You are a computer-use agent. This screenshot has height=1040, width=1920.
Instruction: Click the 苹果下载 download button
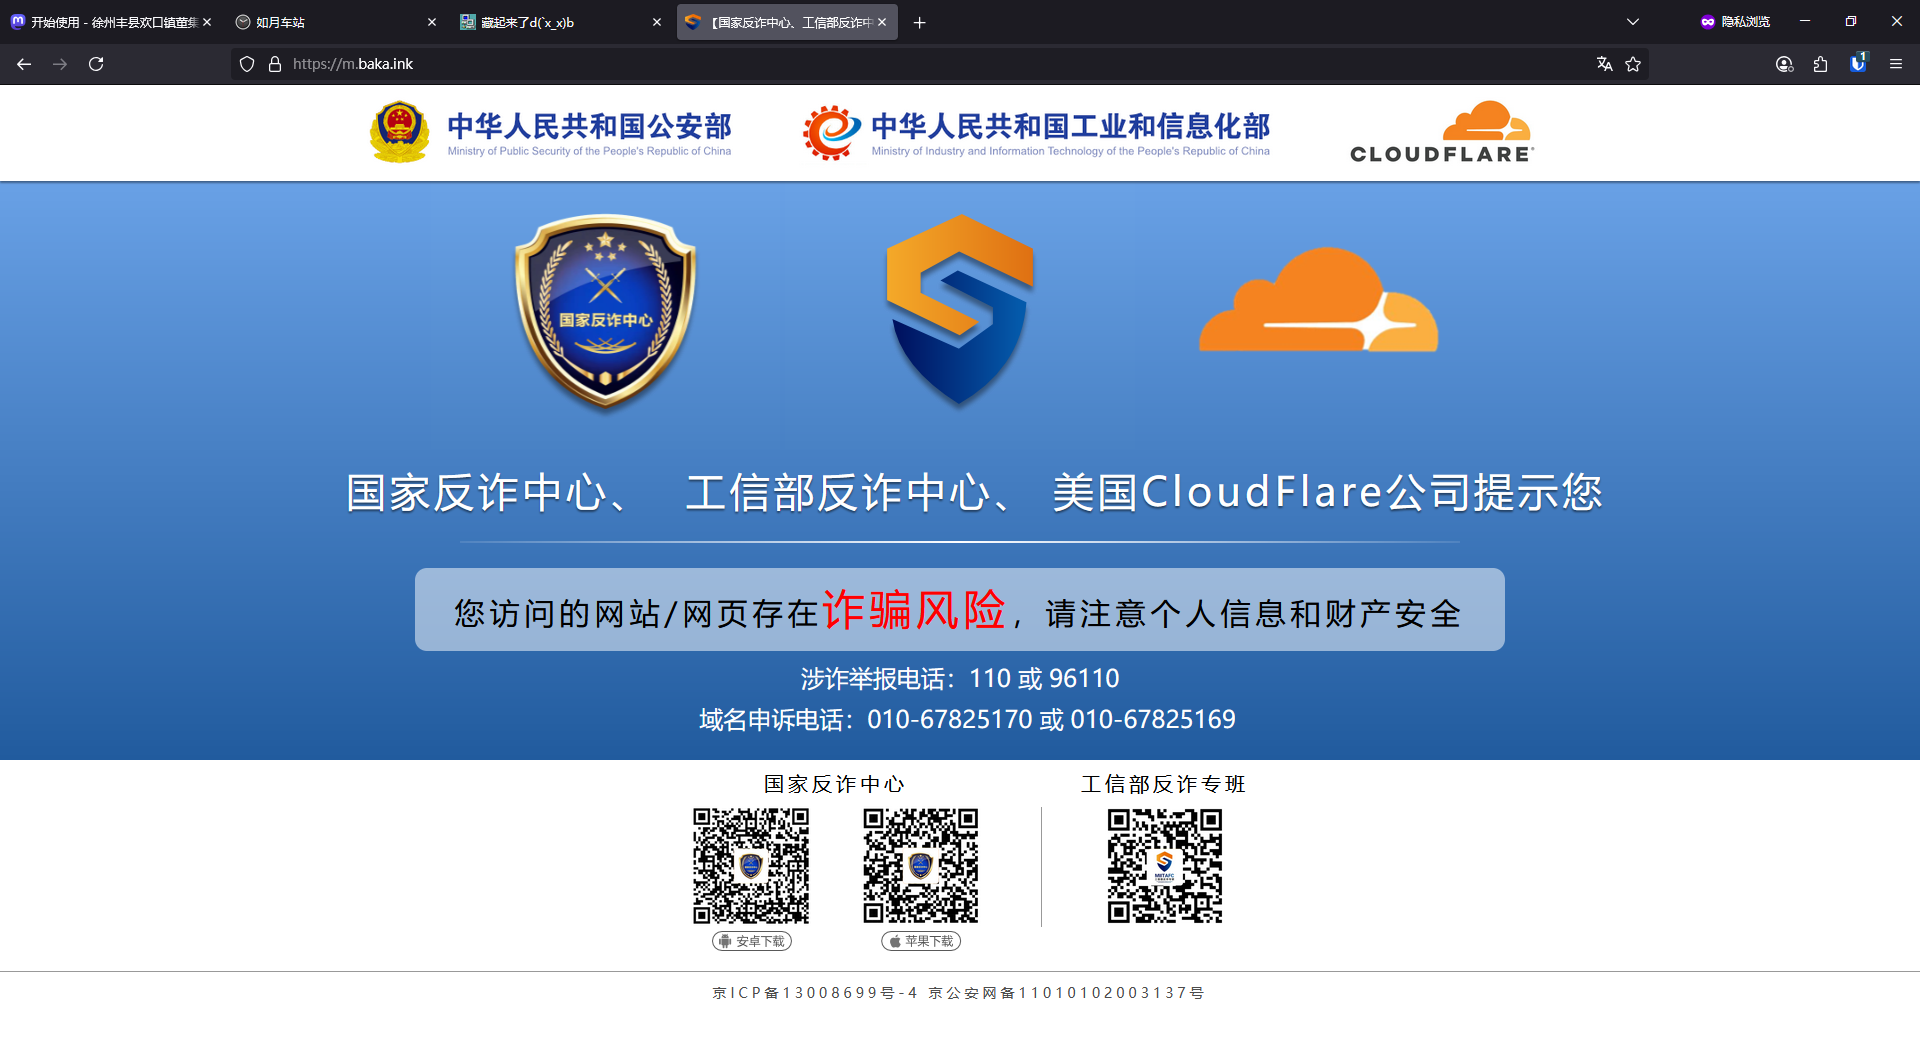click(x=921, y=941)
